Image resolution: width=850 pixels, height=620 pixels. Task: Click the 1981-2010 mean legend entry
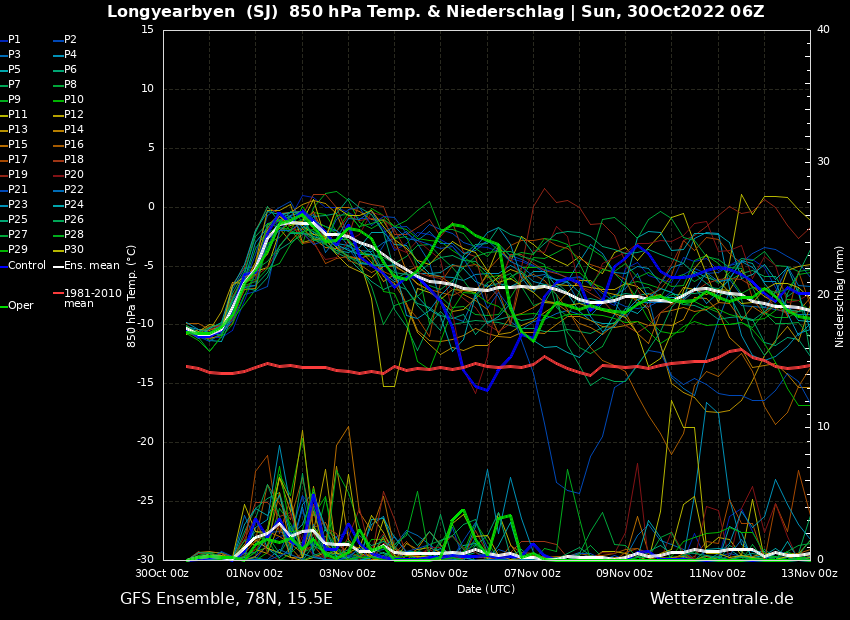coord(92,299)
